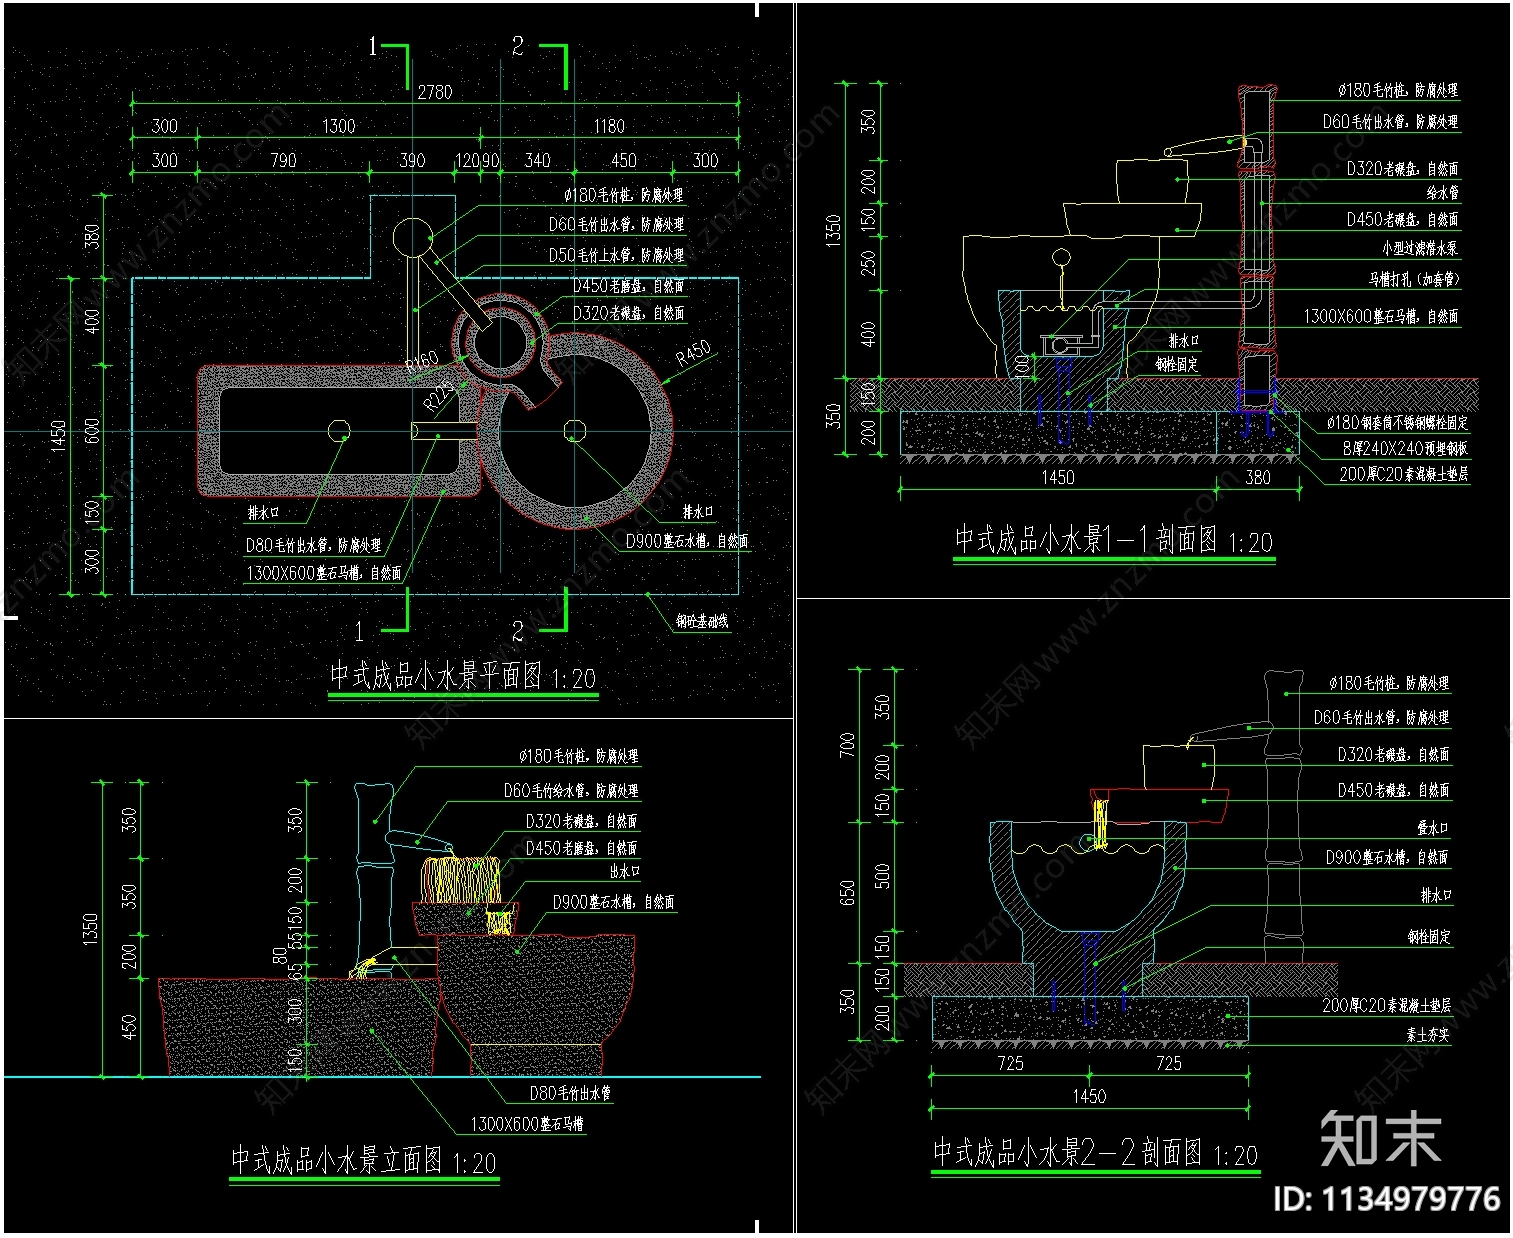Select 600 vertical dimension in plan view
Viewport: 1513px width, 1238px height.
pyautogui.click(x=92, y=431)
